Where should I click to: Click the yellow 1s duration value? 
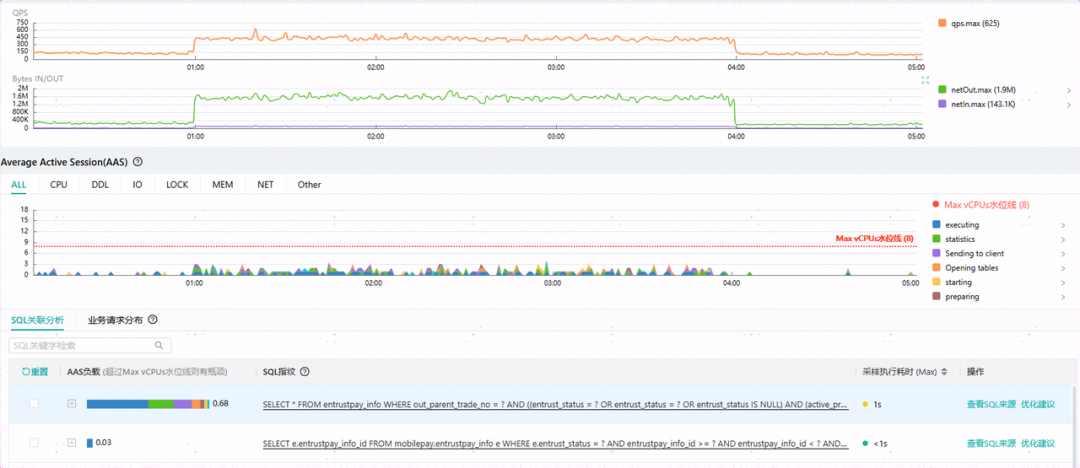878,404
